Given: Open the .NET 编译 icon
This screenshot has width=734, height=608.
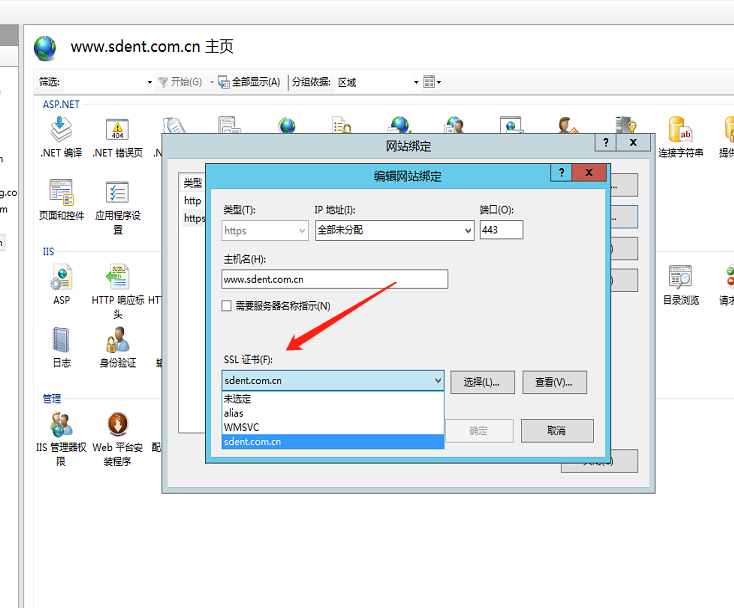Looking at the screenshot, I should click(61, 129).
